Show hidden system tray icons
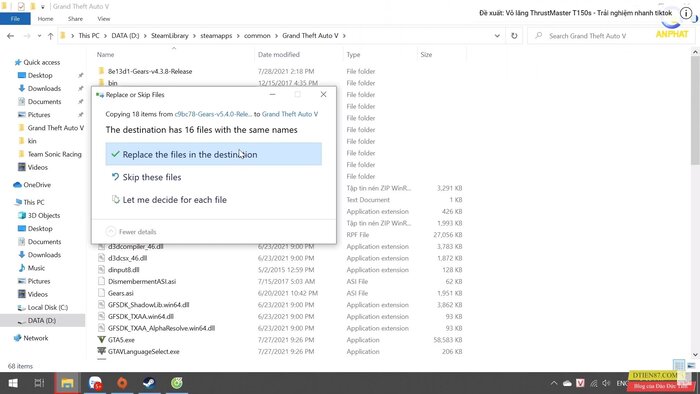This screenshot has width=700, height=394. pos(554,383)
